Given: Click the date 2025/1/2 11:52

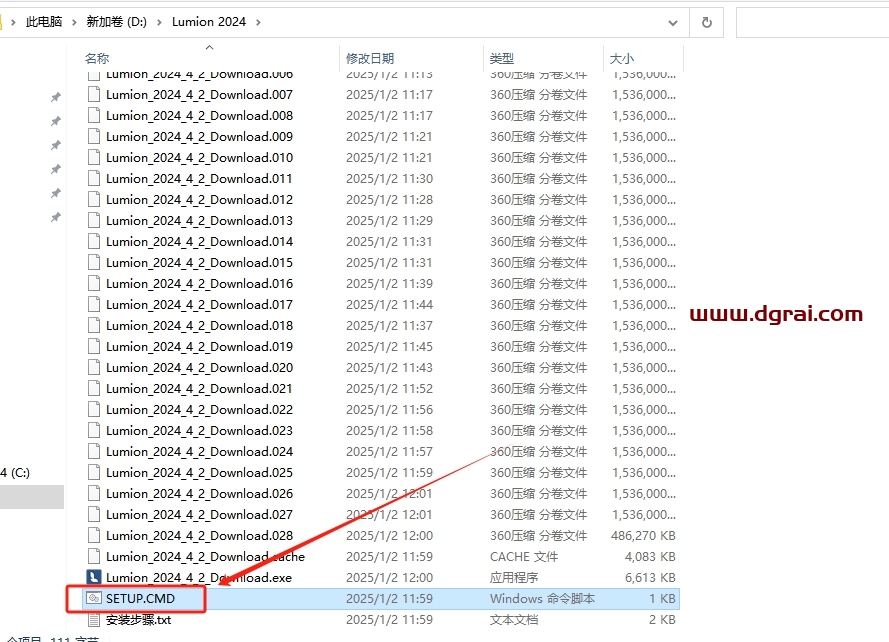Looking at the screenshot, I should (390, 388).
